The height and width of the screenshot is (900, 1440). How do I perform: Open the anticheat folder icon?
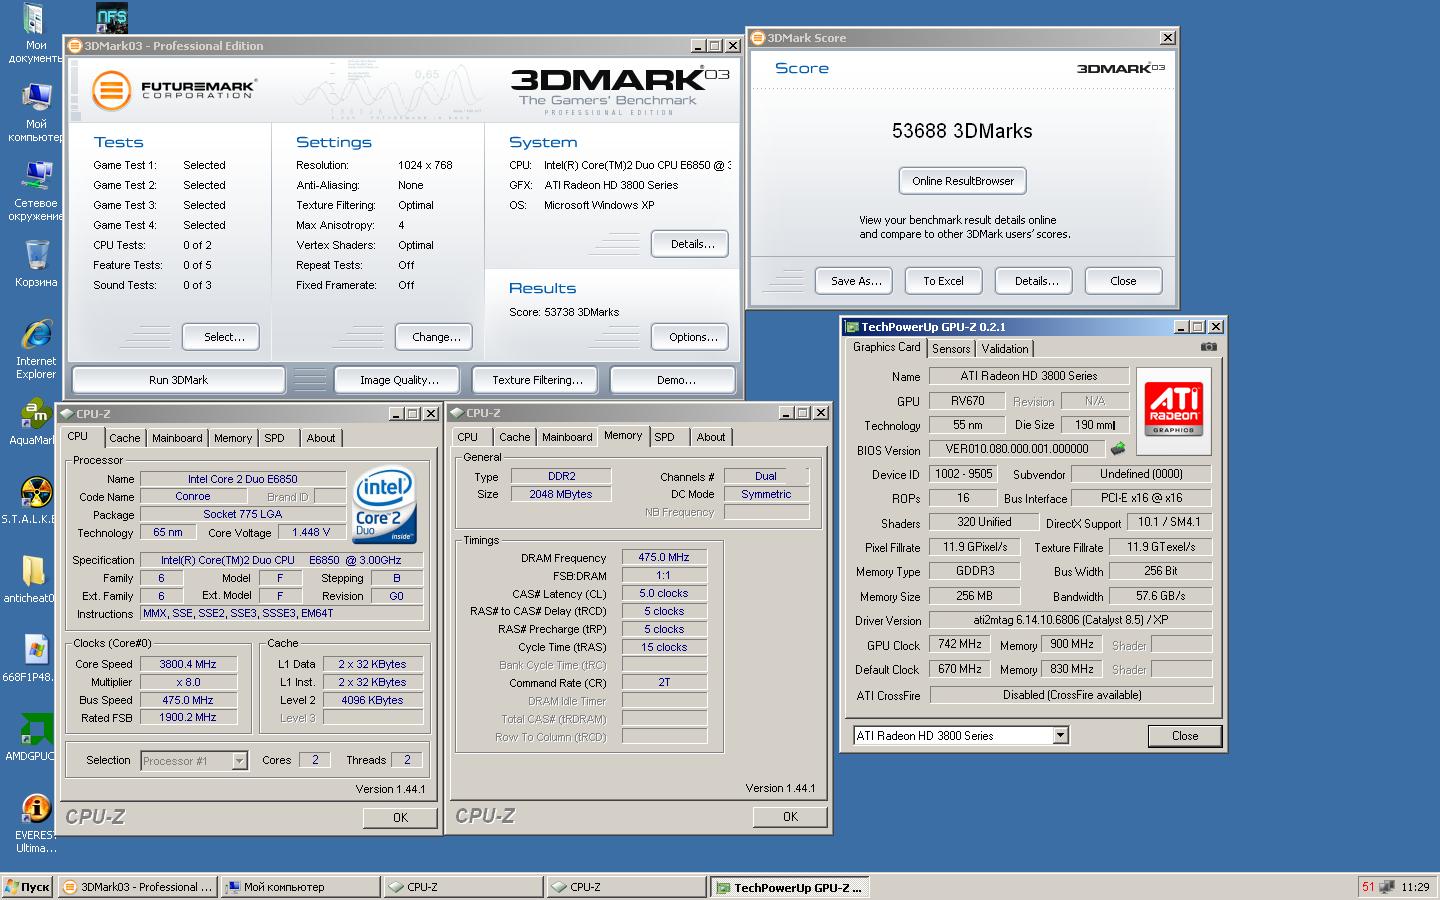34,579
